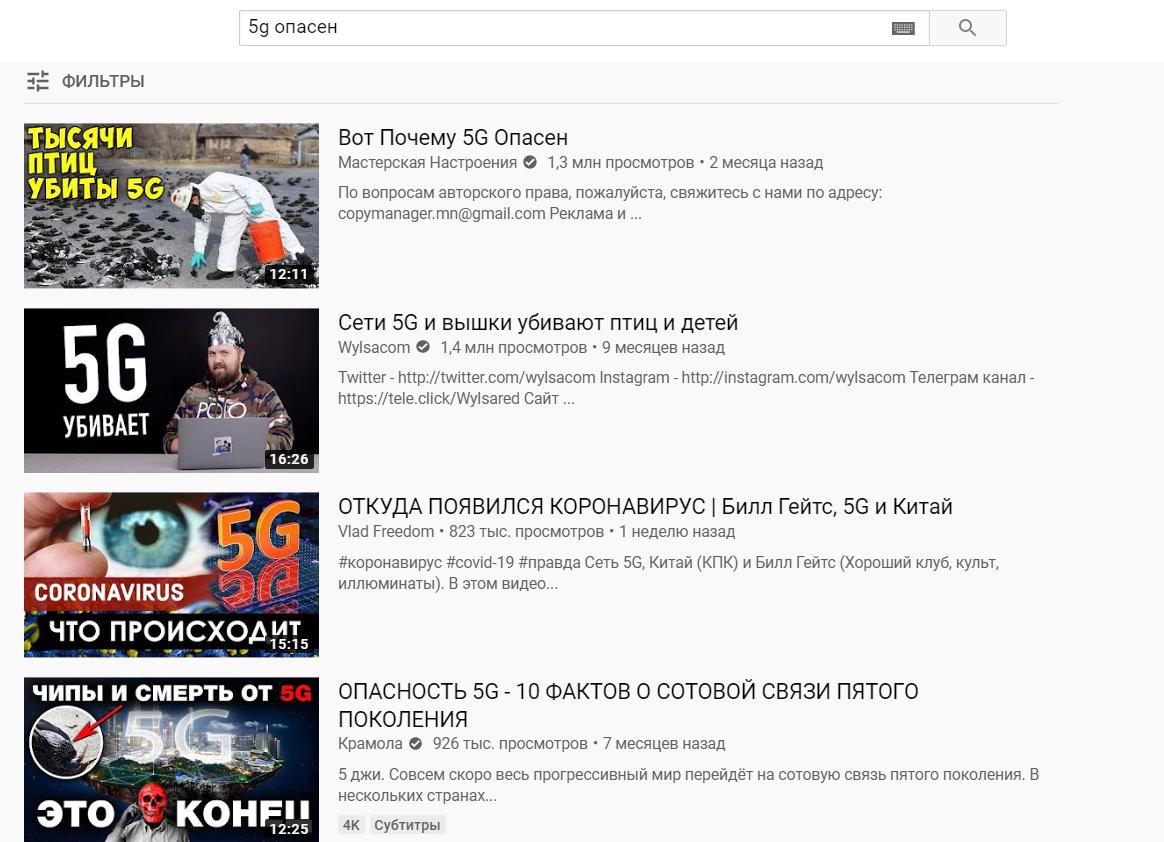Click the 4K badge

[351, 825]
